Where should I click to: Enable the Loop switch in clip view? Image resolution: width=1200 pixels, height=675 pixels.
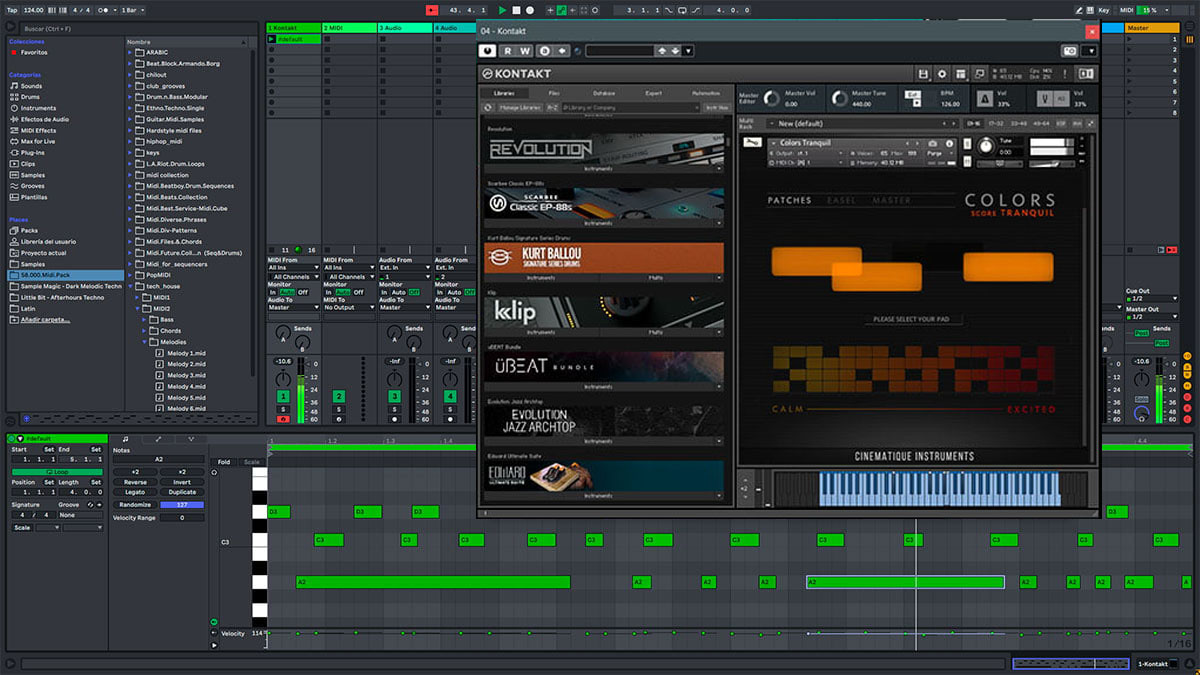click(56, 471)
